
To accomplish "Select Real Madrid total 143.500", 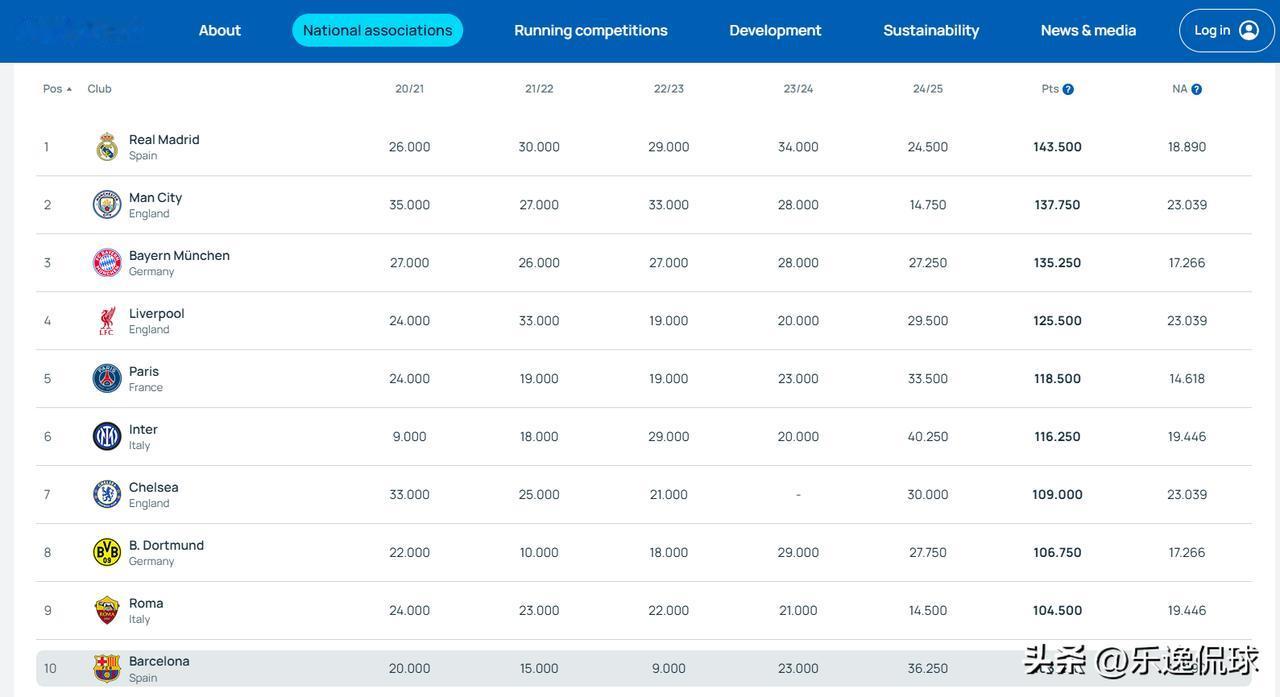I will pyautogui.click(x=1058, y=147).
